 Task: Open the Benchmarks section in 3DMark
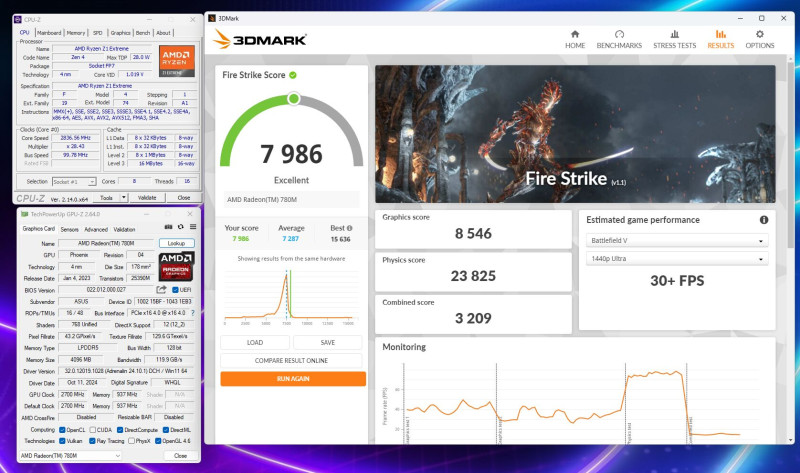619,39
